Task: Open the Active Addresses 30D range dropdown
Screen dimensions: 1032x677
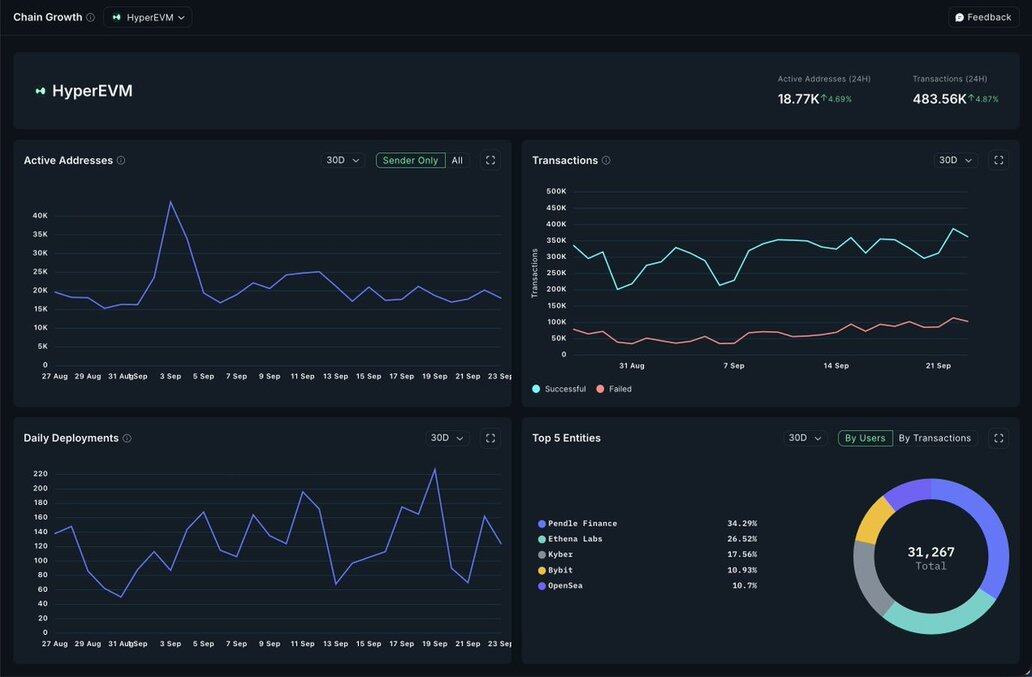Action: [x=343, y=161]
